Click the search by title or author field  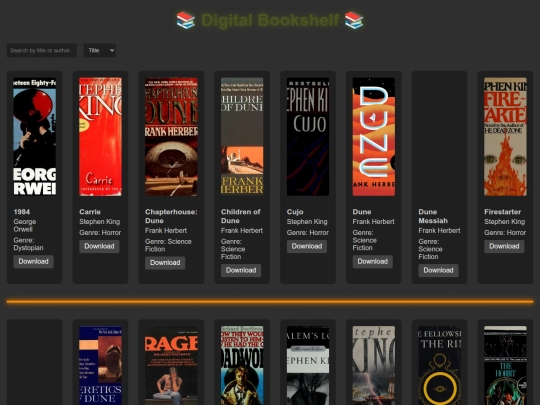pyautogui.click(x=42, y=50)
